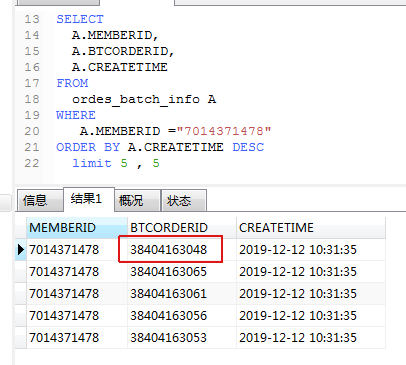
Task: Select CREATETIME cell in row 38404163056
Action: pos(311,316)
